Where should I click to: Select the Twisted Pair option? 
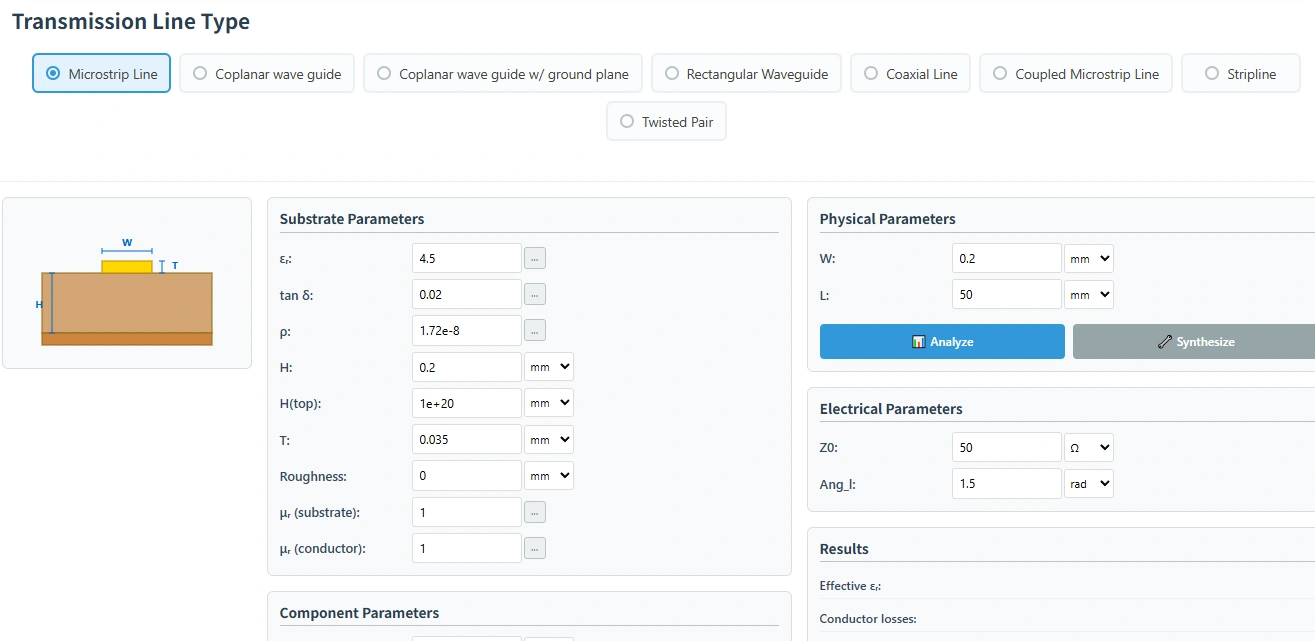(666, 122)
